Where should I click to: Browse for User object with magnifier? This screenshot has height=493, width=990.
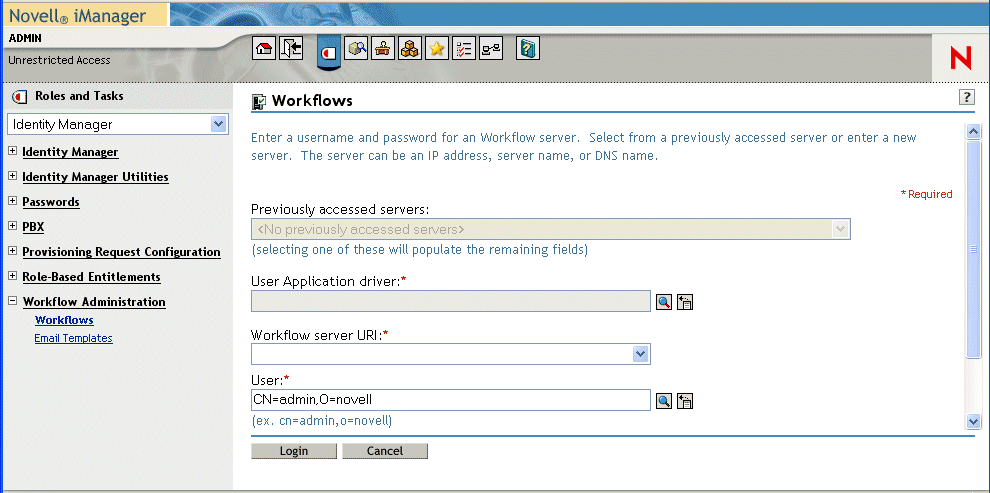pyautogui.click(x=664, y=400)
